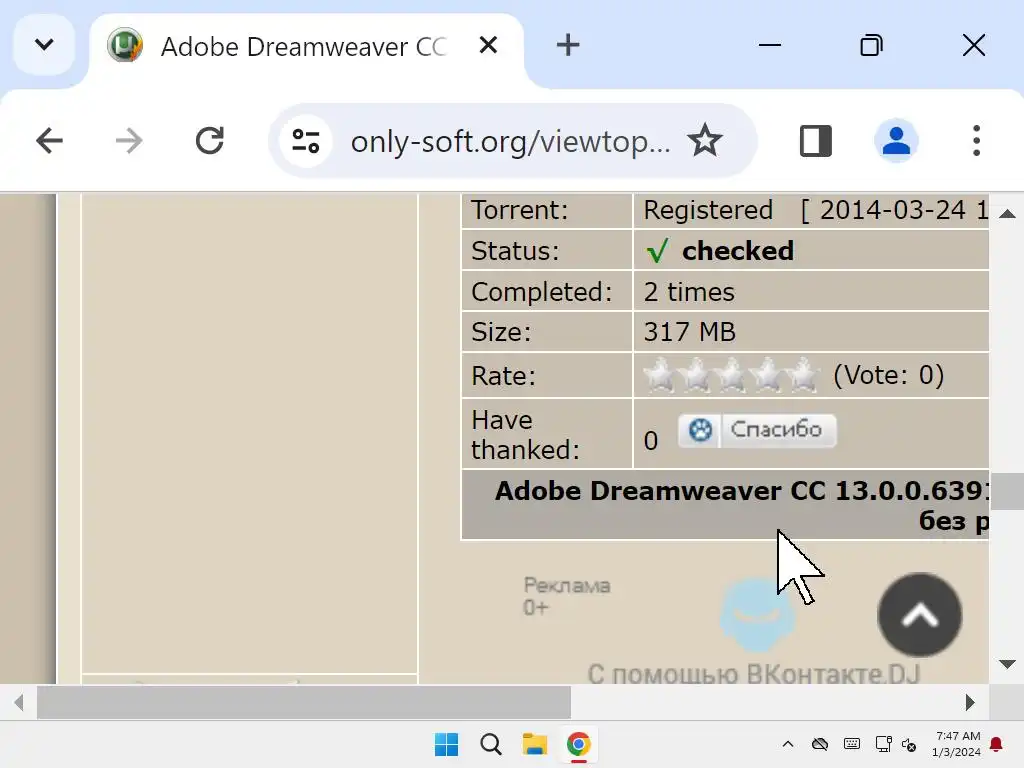Click the cloud sync tray icon

(x=820, y=744)
